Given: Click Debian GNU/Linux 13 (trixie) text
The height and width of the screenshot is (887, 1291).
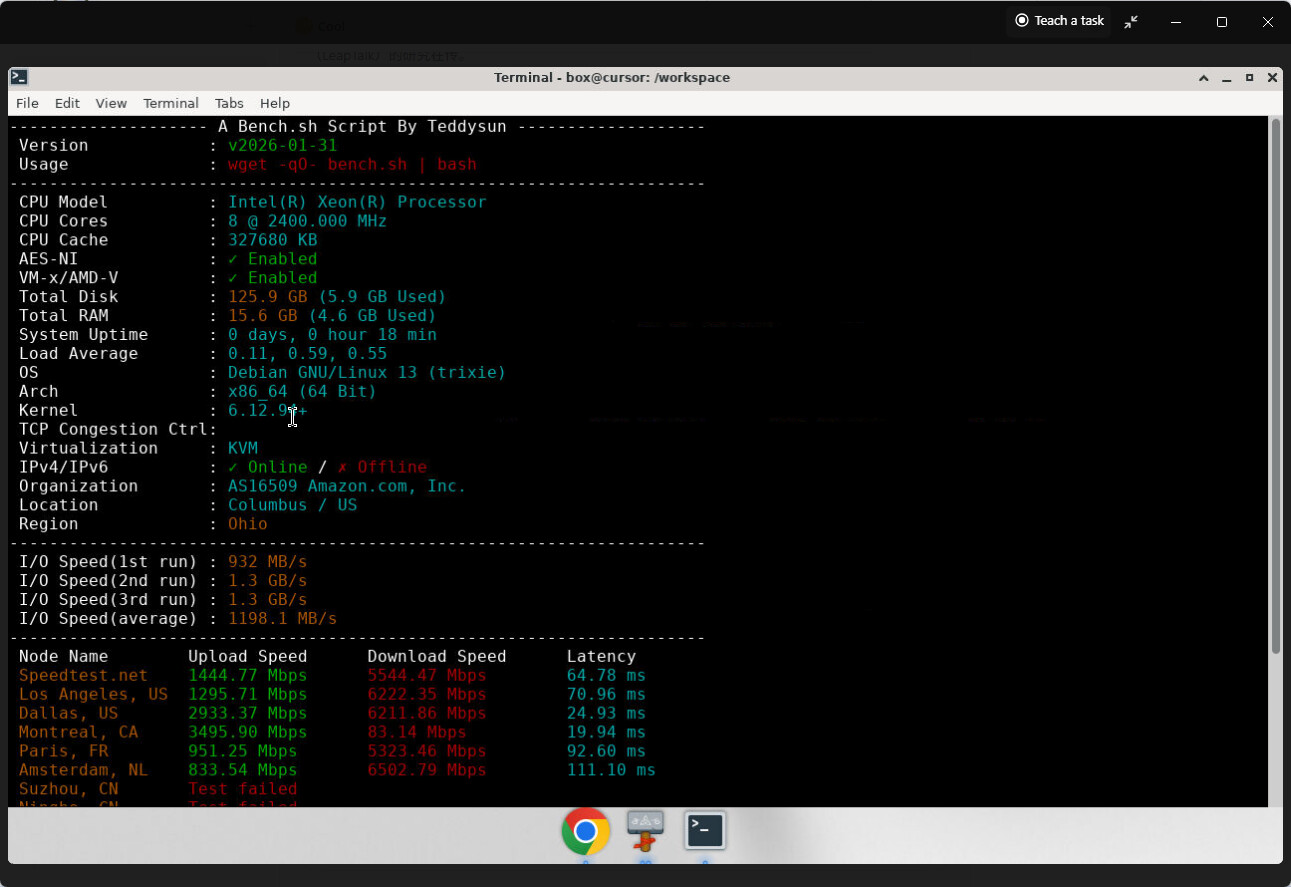Looking at the screenshot, I should click(x=367, y=373).
